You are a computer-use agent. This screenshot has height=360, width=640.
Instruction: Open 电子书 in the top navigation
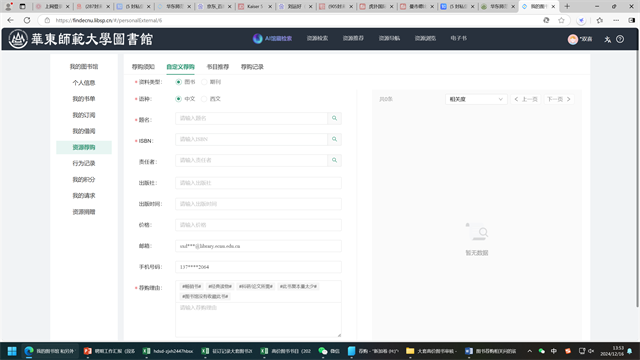(x=458, y=38)
